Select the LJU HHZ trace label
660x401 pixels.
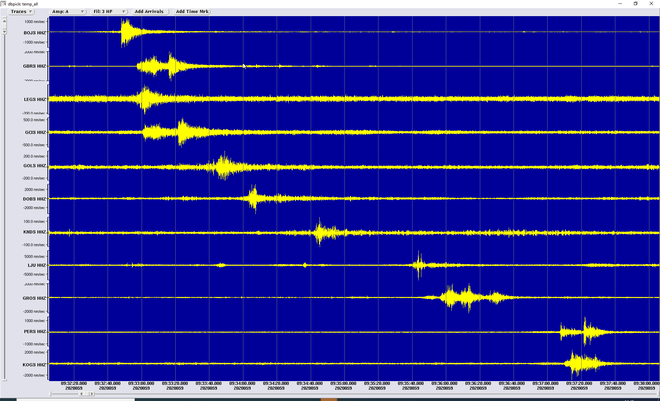click(37, 265)
